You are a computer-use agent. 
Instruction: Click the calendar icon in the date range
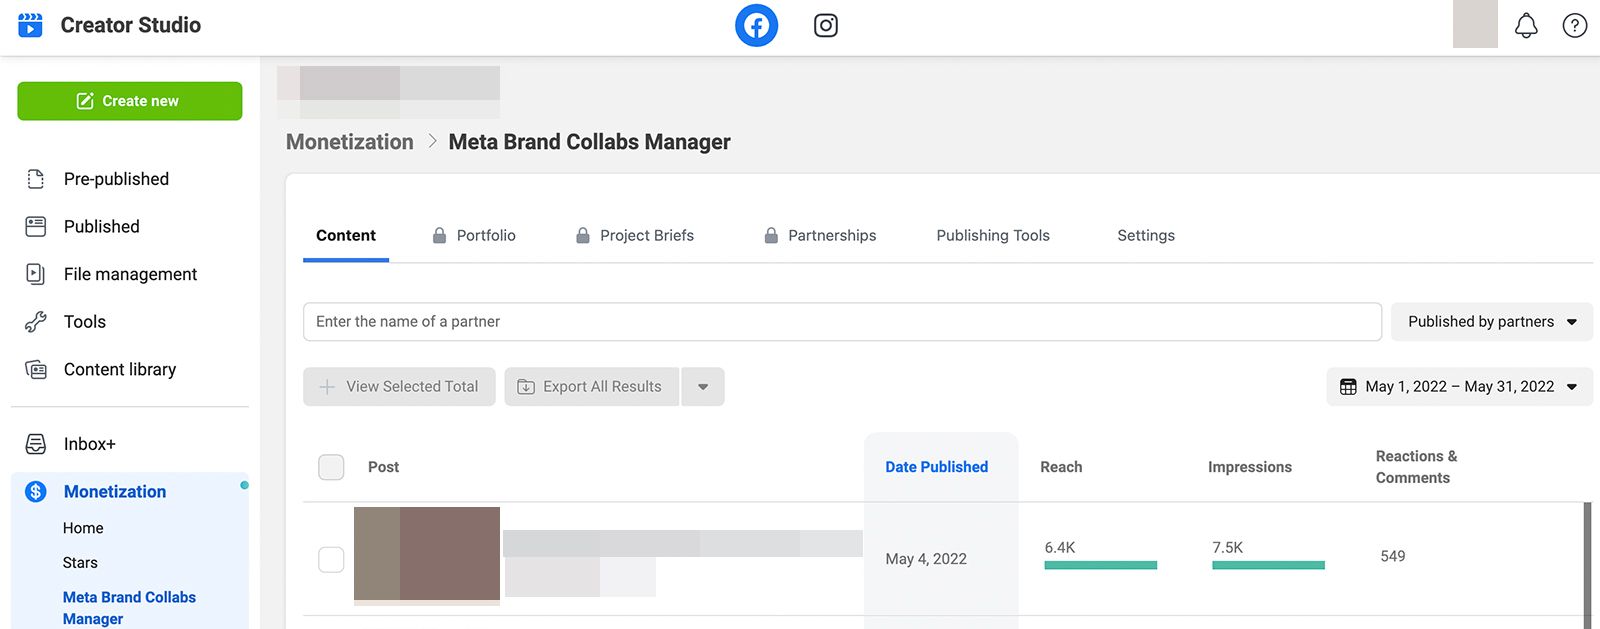[x=1348, y=387]
